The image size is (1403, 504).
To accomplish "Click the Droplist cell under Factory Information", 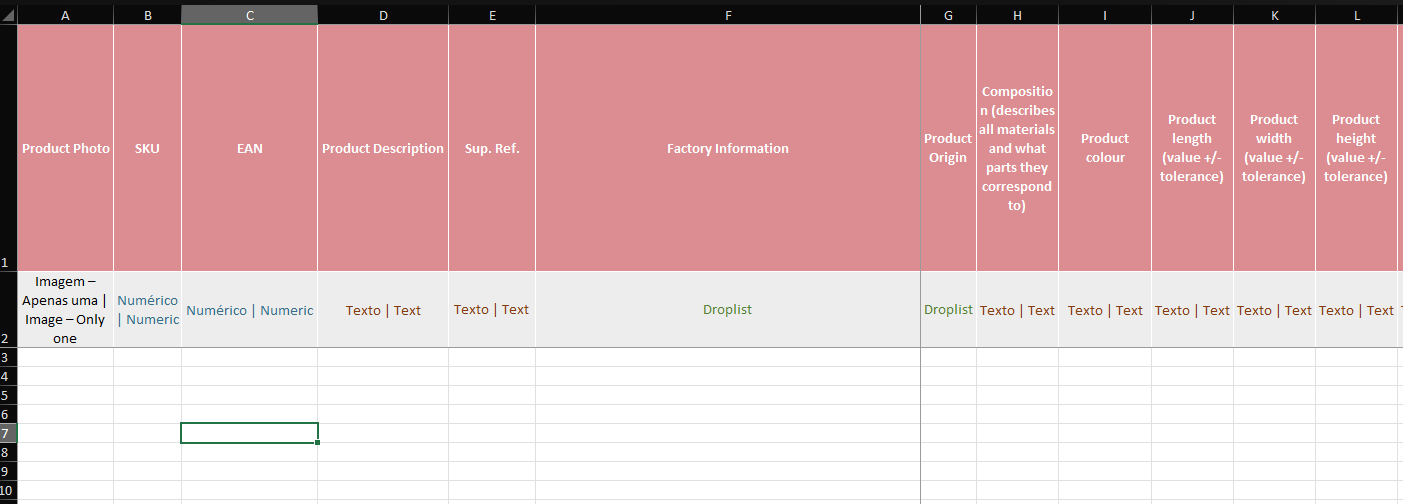I will tap(727, 310).
